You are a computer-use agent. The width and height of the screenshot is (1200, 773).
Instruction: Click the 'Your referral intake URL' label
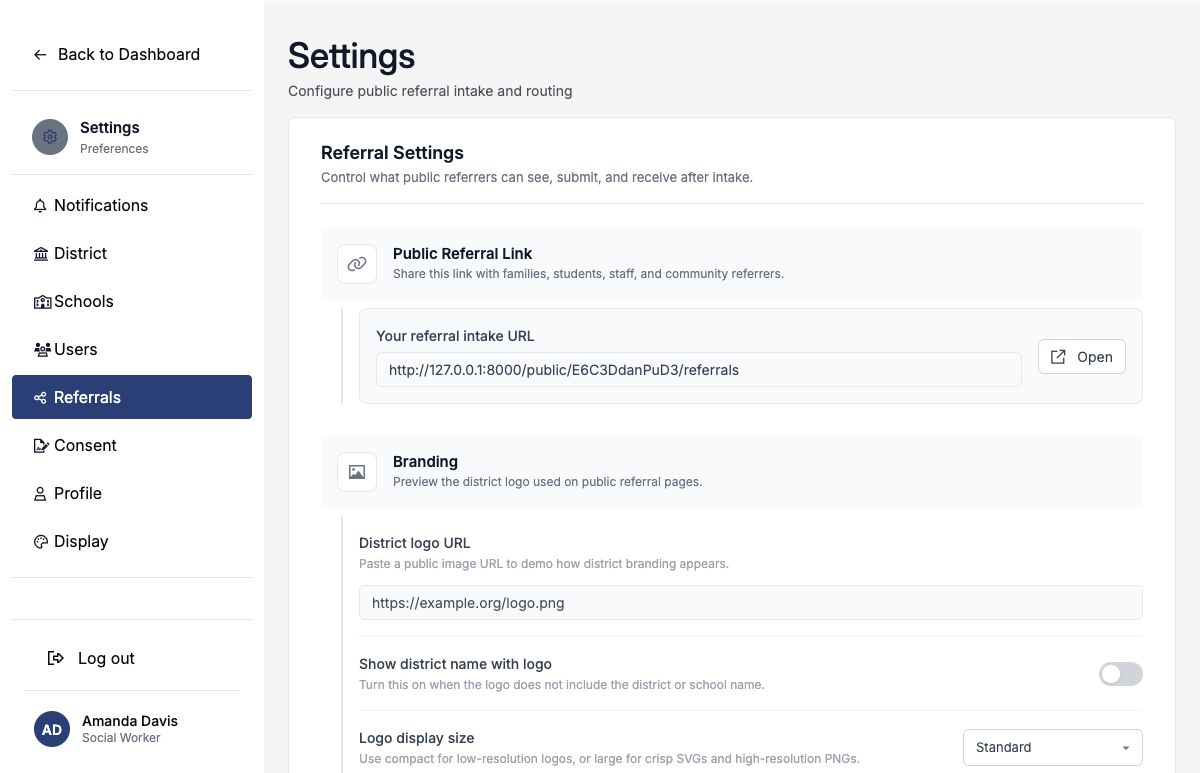point(455,336)
